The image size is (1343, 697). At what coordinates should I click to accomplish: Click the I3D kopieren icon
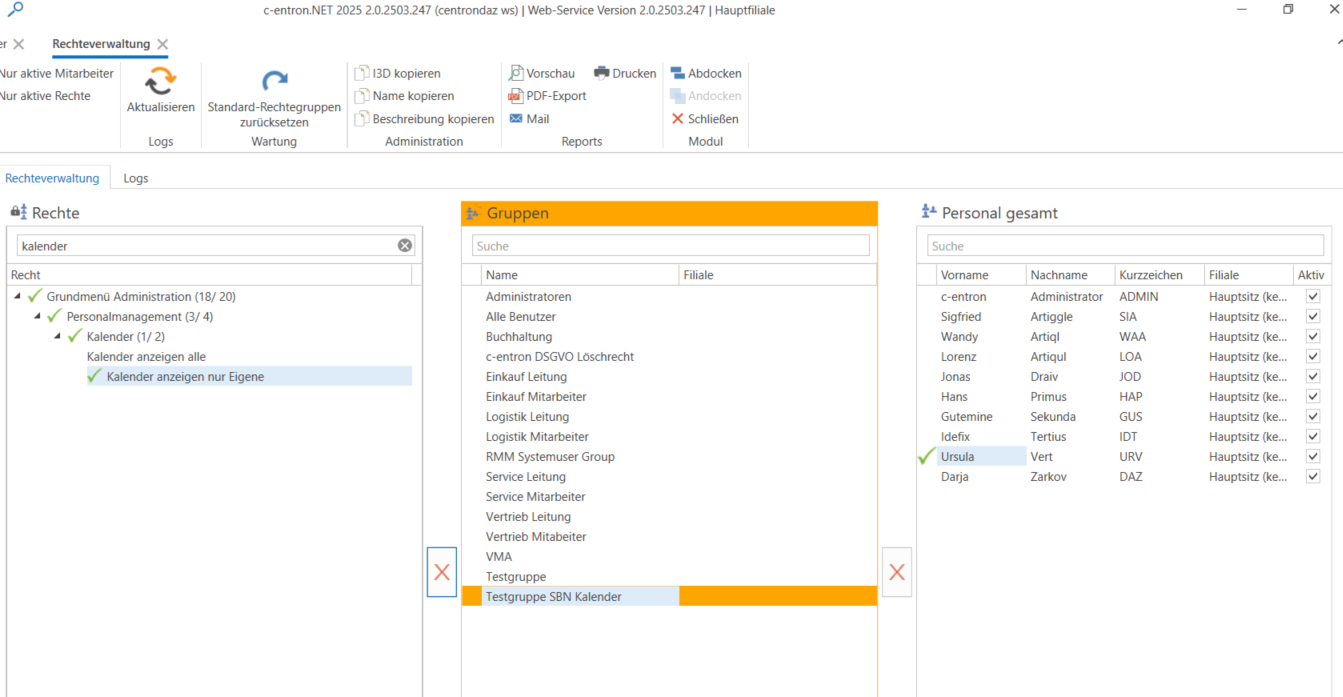[x=362, y=73]
